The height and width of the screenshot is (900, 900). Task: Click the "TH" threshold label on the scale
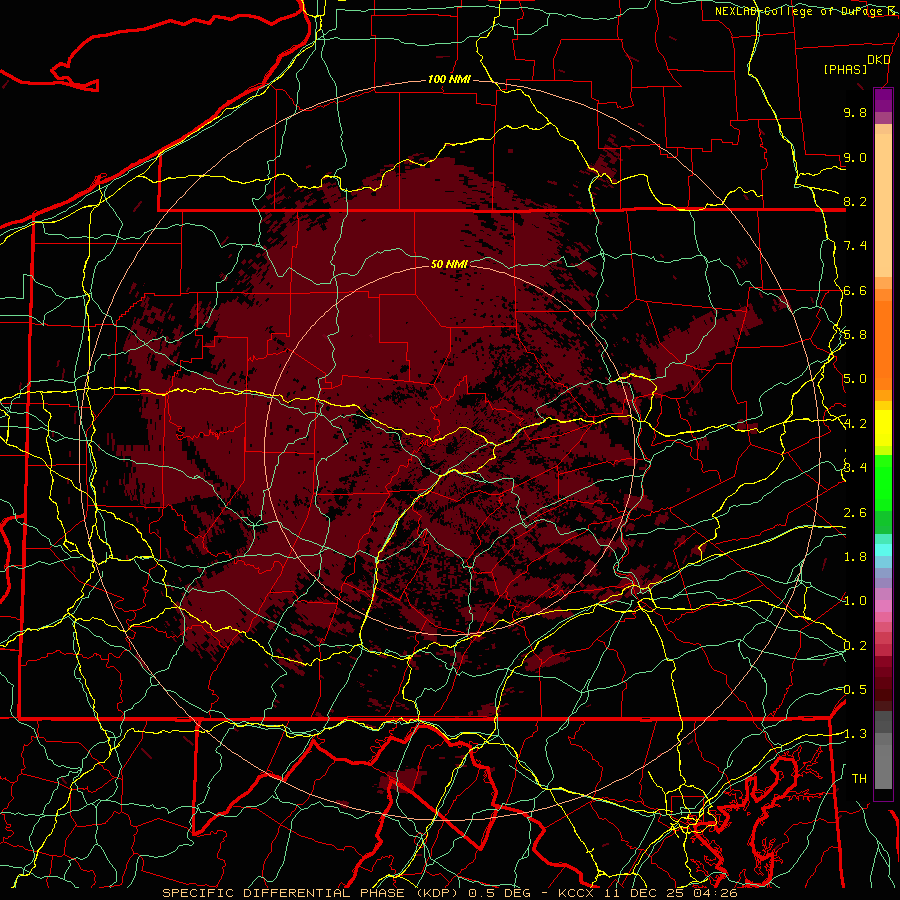(859, 779)
